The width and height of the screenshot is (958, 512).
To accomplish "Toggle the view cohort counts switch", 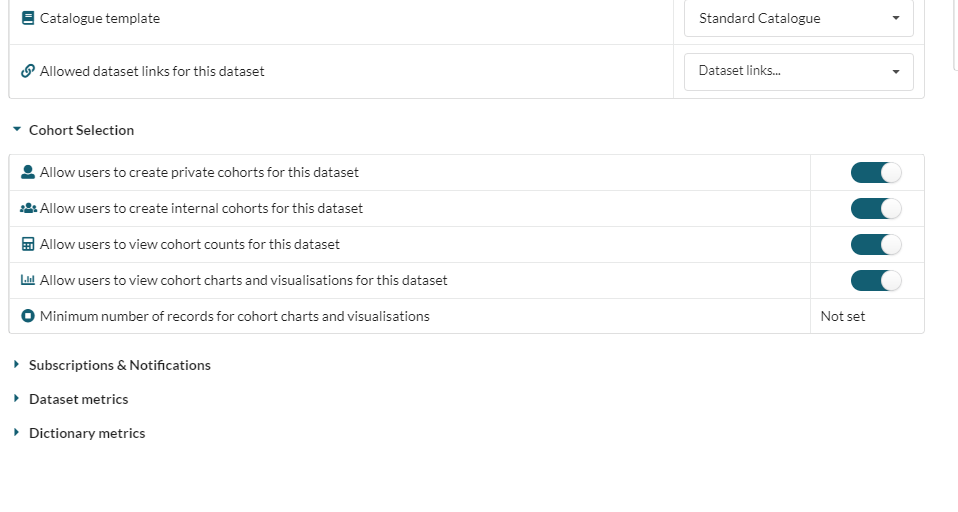I will pyautogui.click(x=876, y=244).
